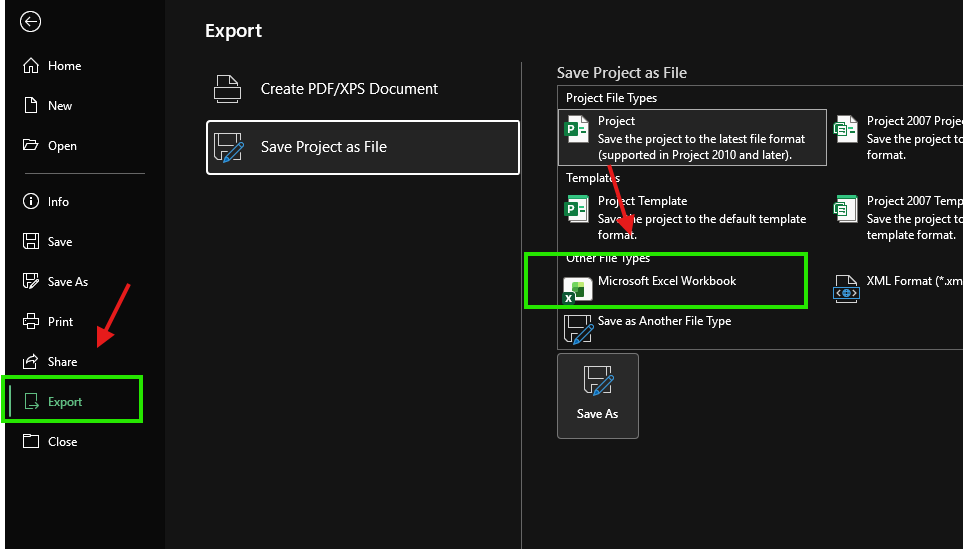Click the Save Project as File heading

[622, 72]
